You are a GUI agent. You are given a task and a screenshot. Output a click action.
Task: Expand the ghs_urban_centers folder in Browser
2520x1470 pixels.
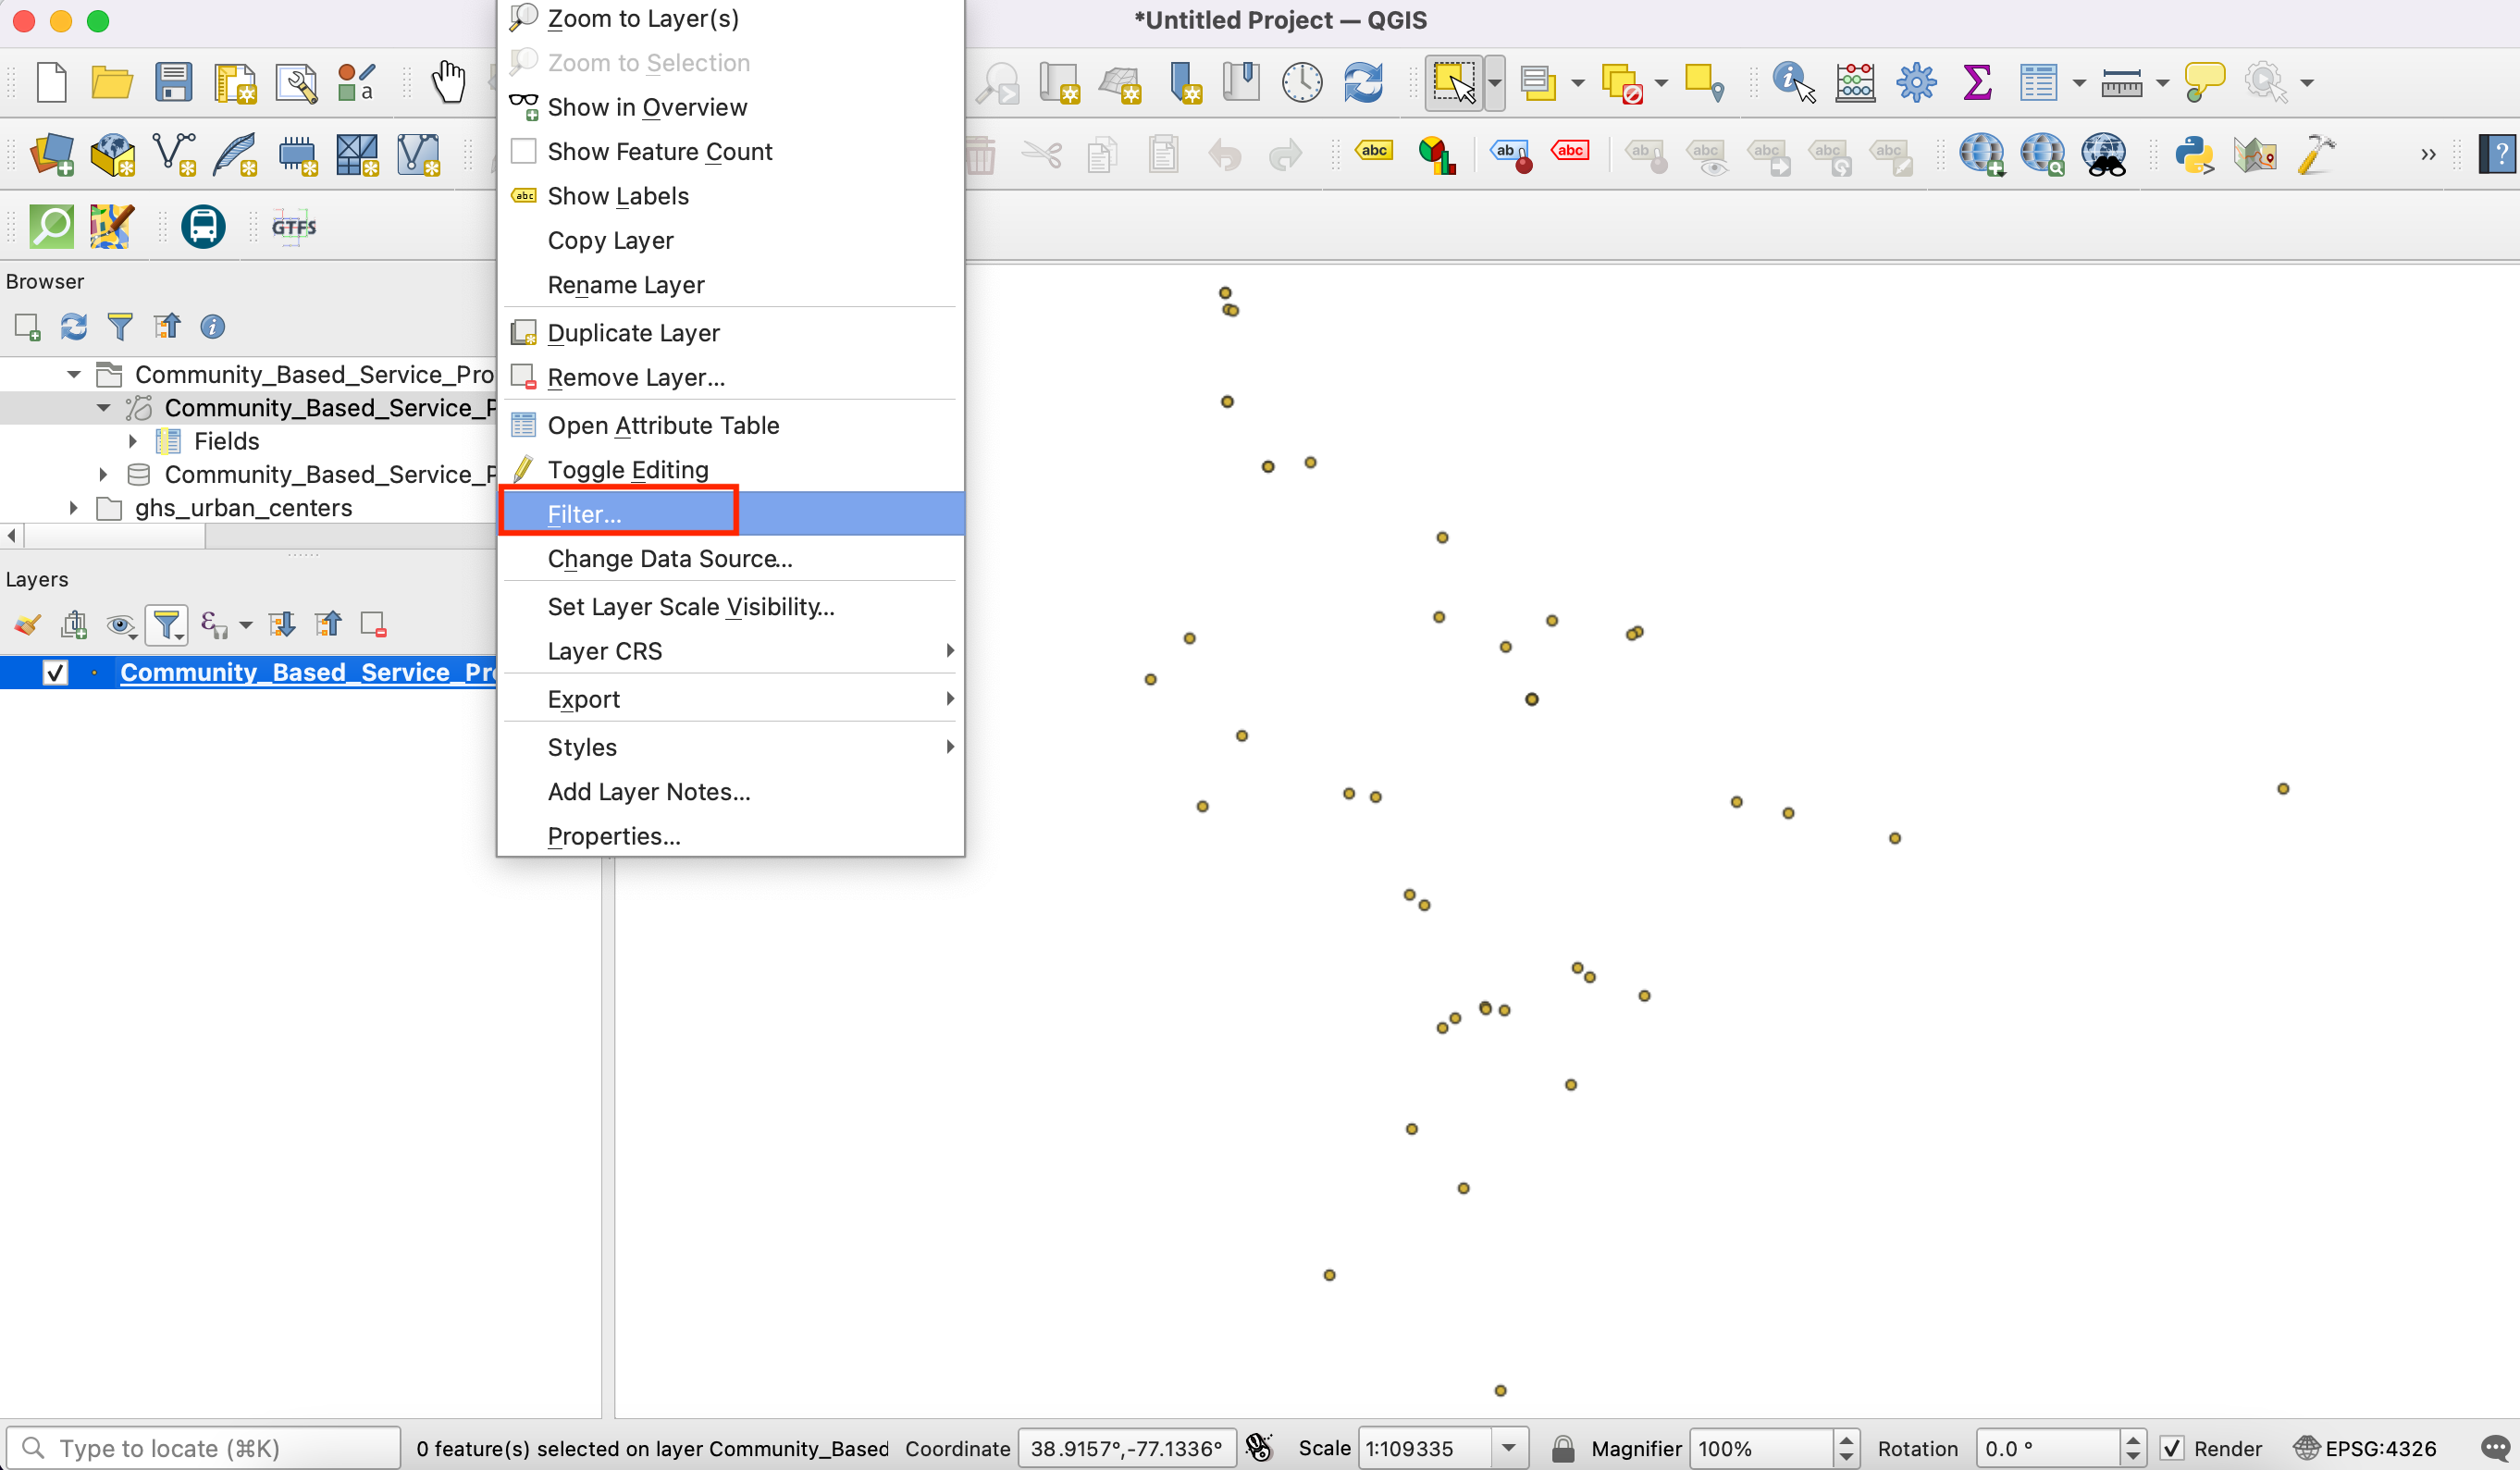[x=73, y=508]
